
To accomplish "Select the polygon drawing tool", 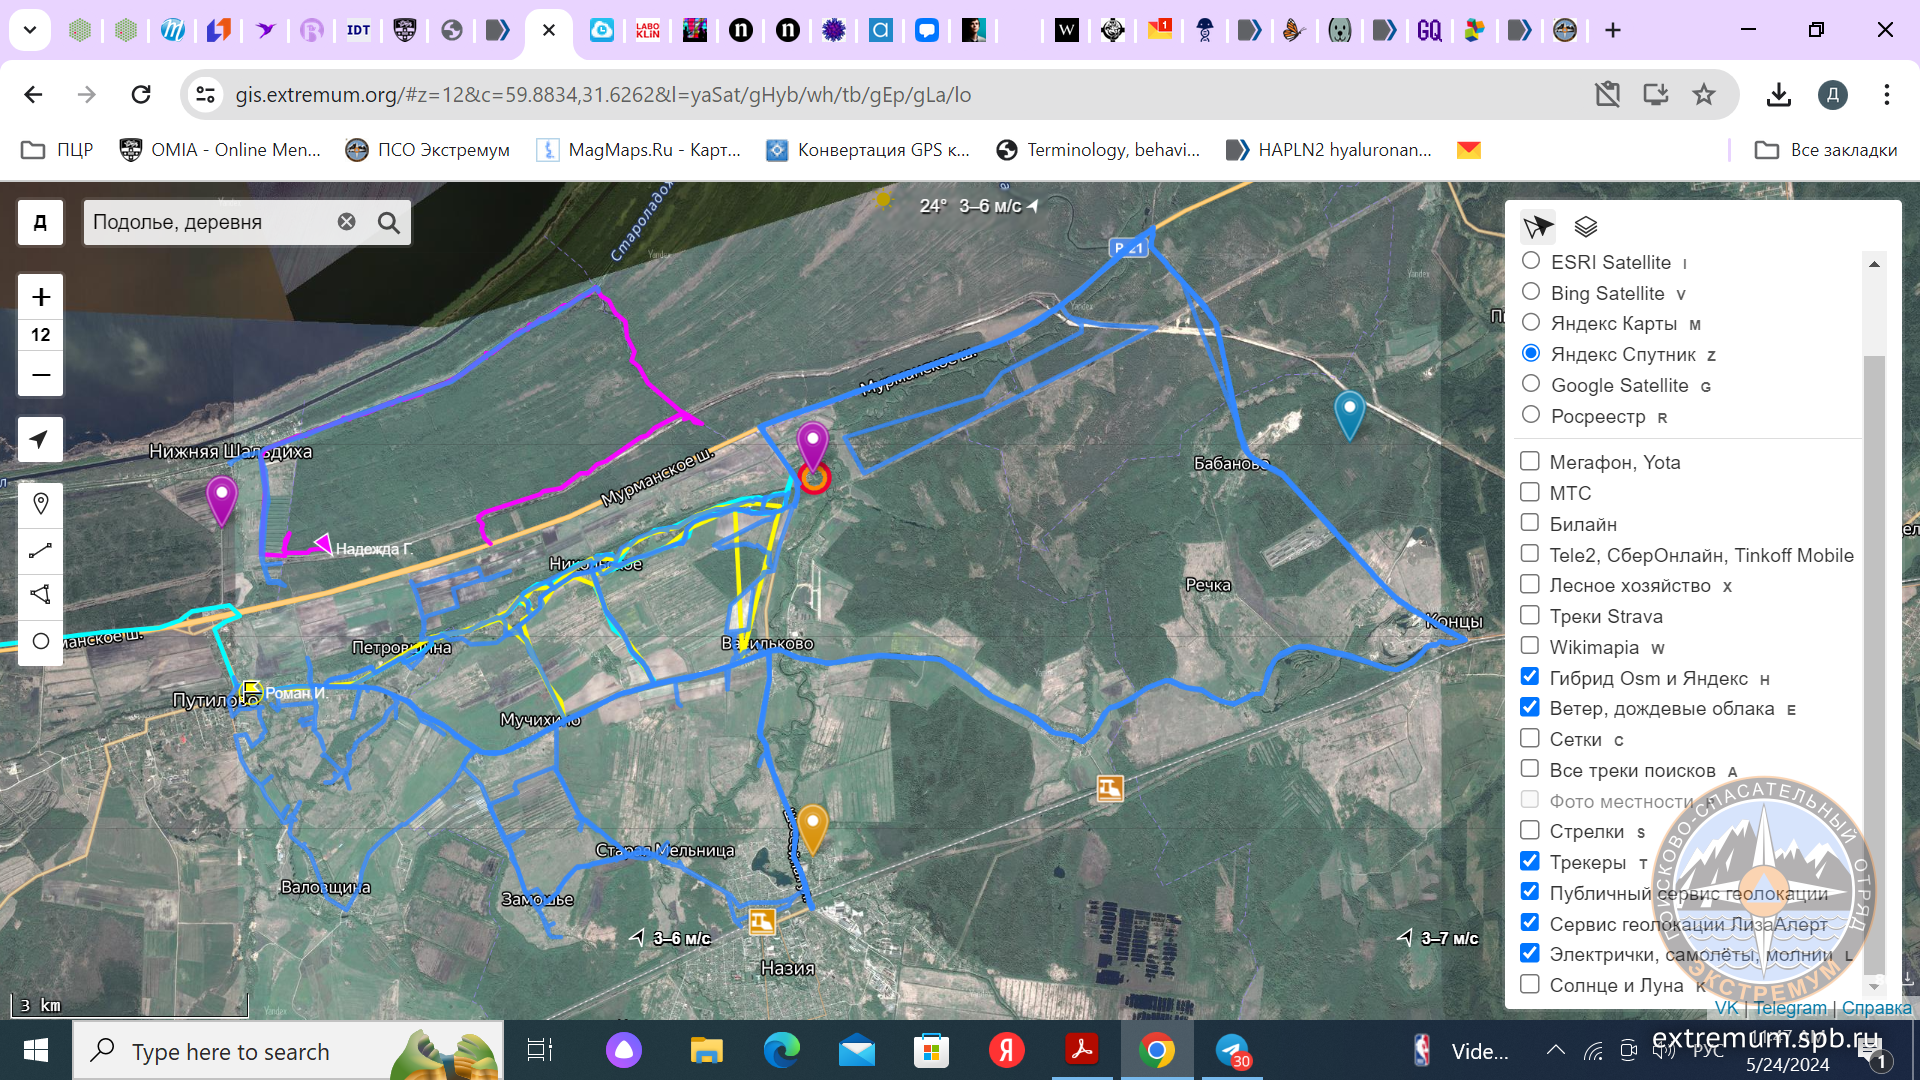I will (41, 595).
